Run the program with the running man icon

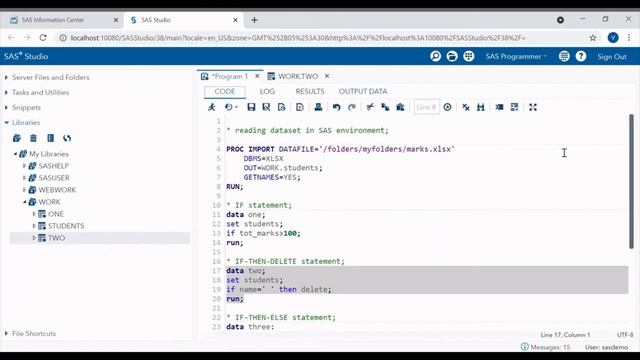pos(211,107)
